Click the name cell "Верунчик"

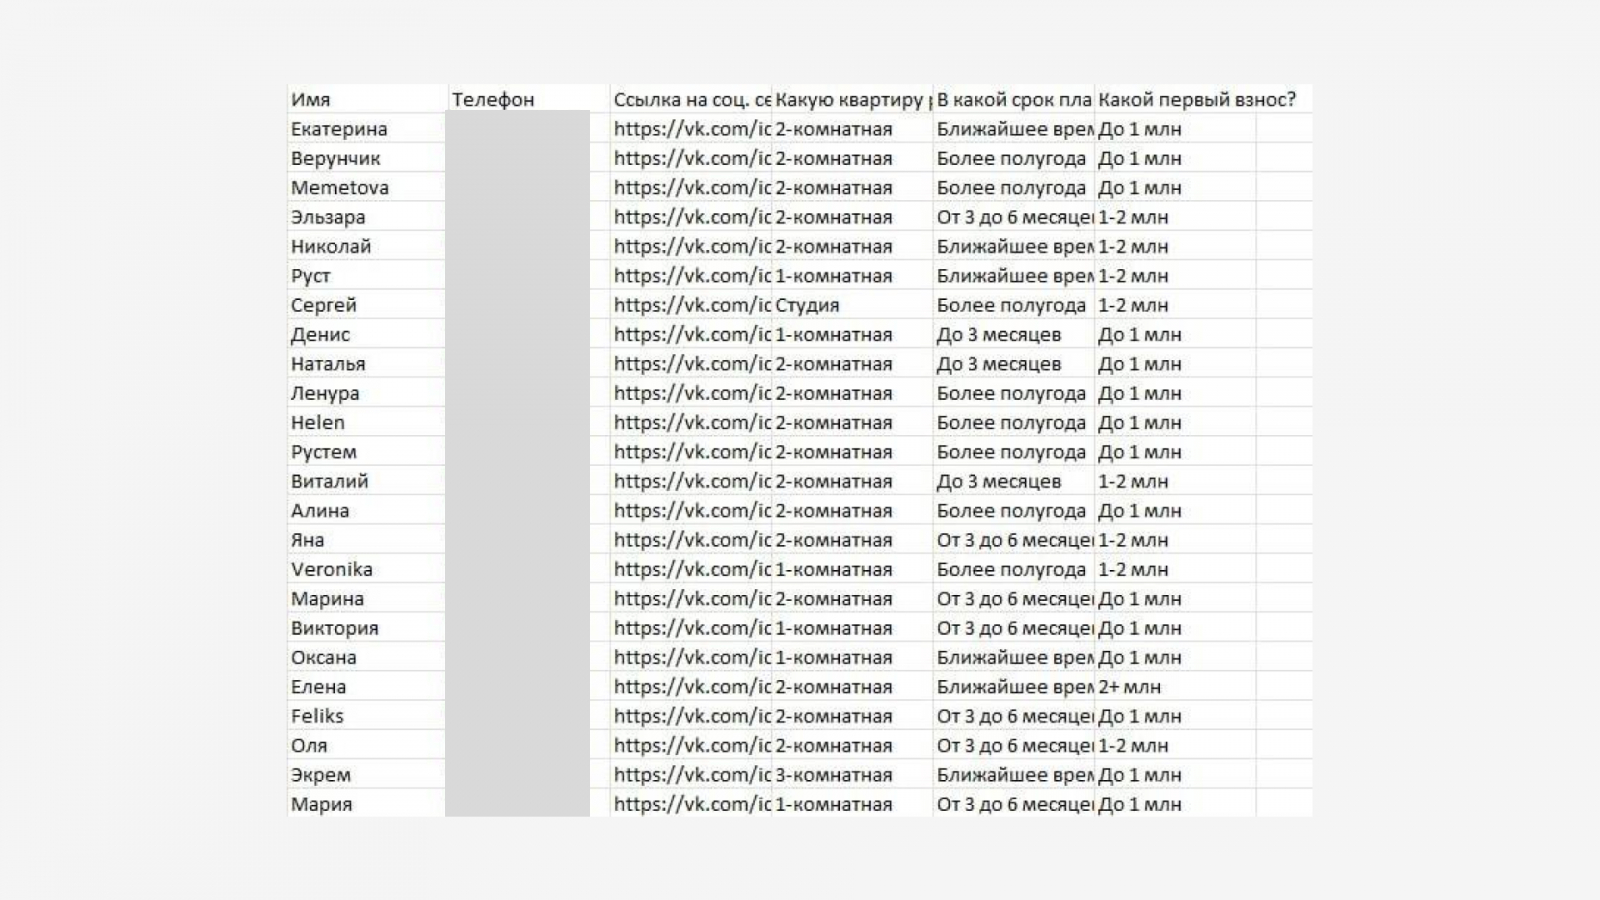[336, 158]
